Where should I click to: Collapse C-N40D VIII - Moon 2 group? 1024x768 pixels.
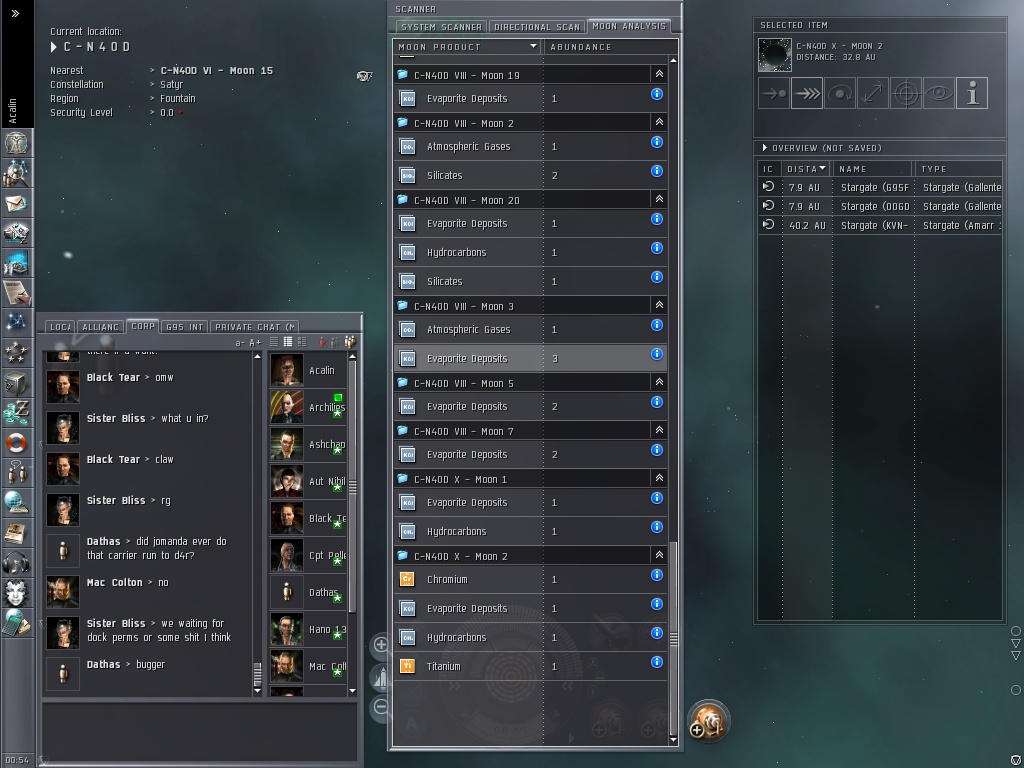pos(659,122)
